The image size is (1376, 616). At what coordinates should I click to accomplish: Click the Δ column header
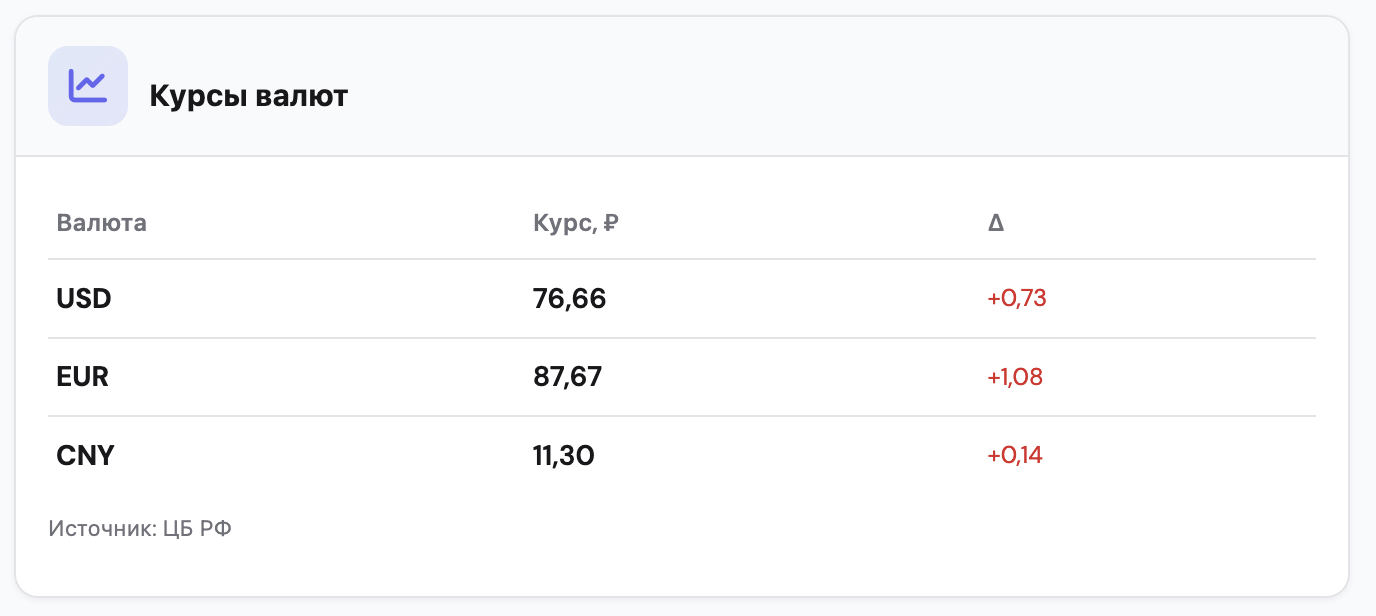996,223
